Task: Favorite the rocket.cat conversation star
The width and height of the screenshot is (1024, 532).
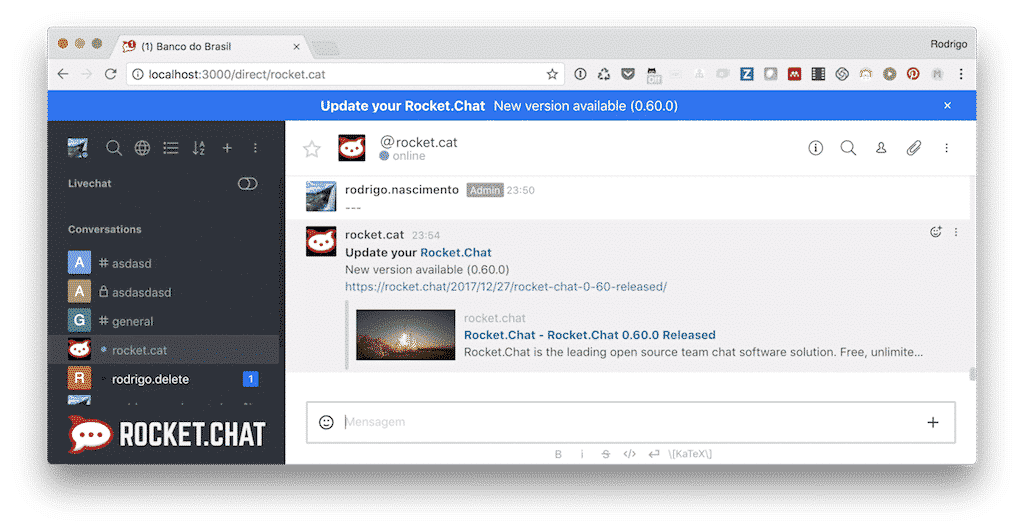Action: pyautogui.click(x=312, y=149)
